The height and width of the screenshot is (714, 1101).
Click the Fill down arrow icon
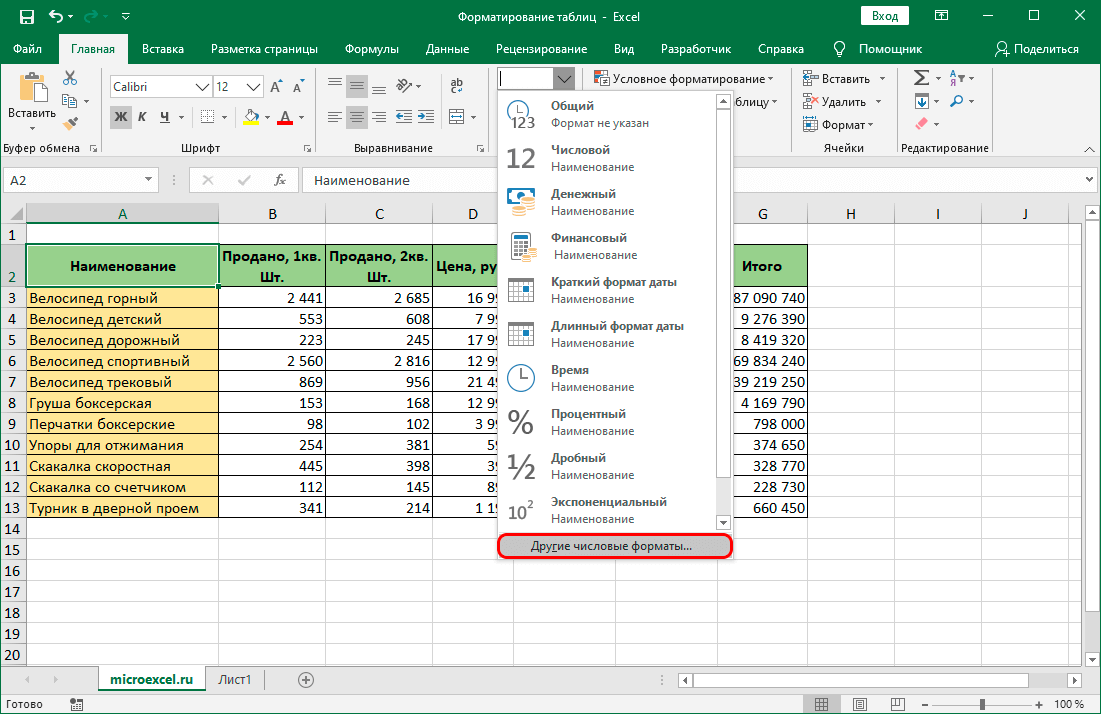click(921, 101)
